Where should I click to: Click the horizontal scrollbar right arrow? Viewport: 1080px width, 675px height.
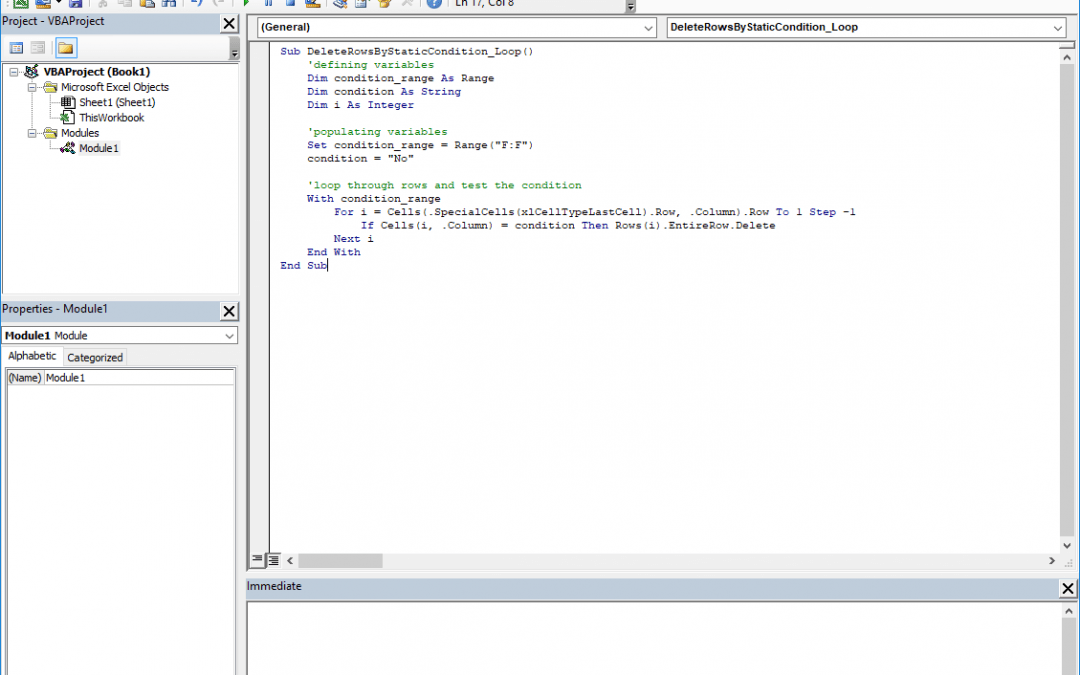tap(1052, 561)
